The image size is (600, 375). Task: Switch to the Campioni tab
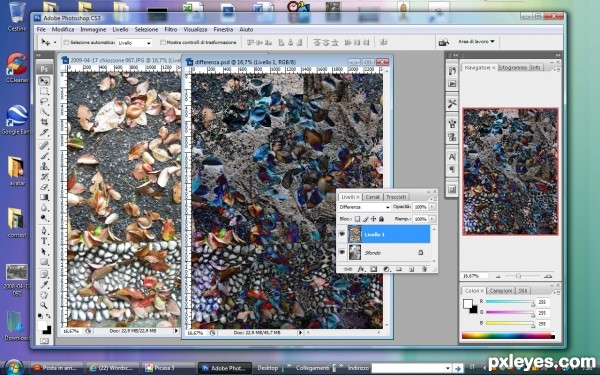click(x=501, y=291)
